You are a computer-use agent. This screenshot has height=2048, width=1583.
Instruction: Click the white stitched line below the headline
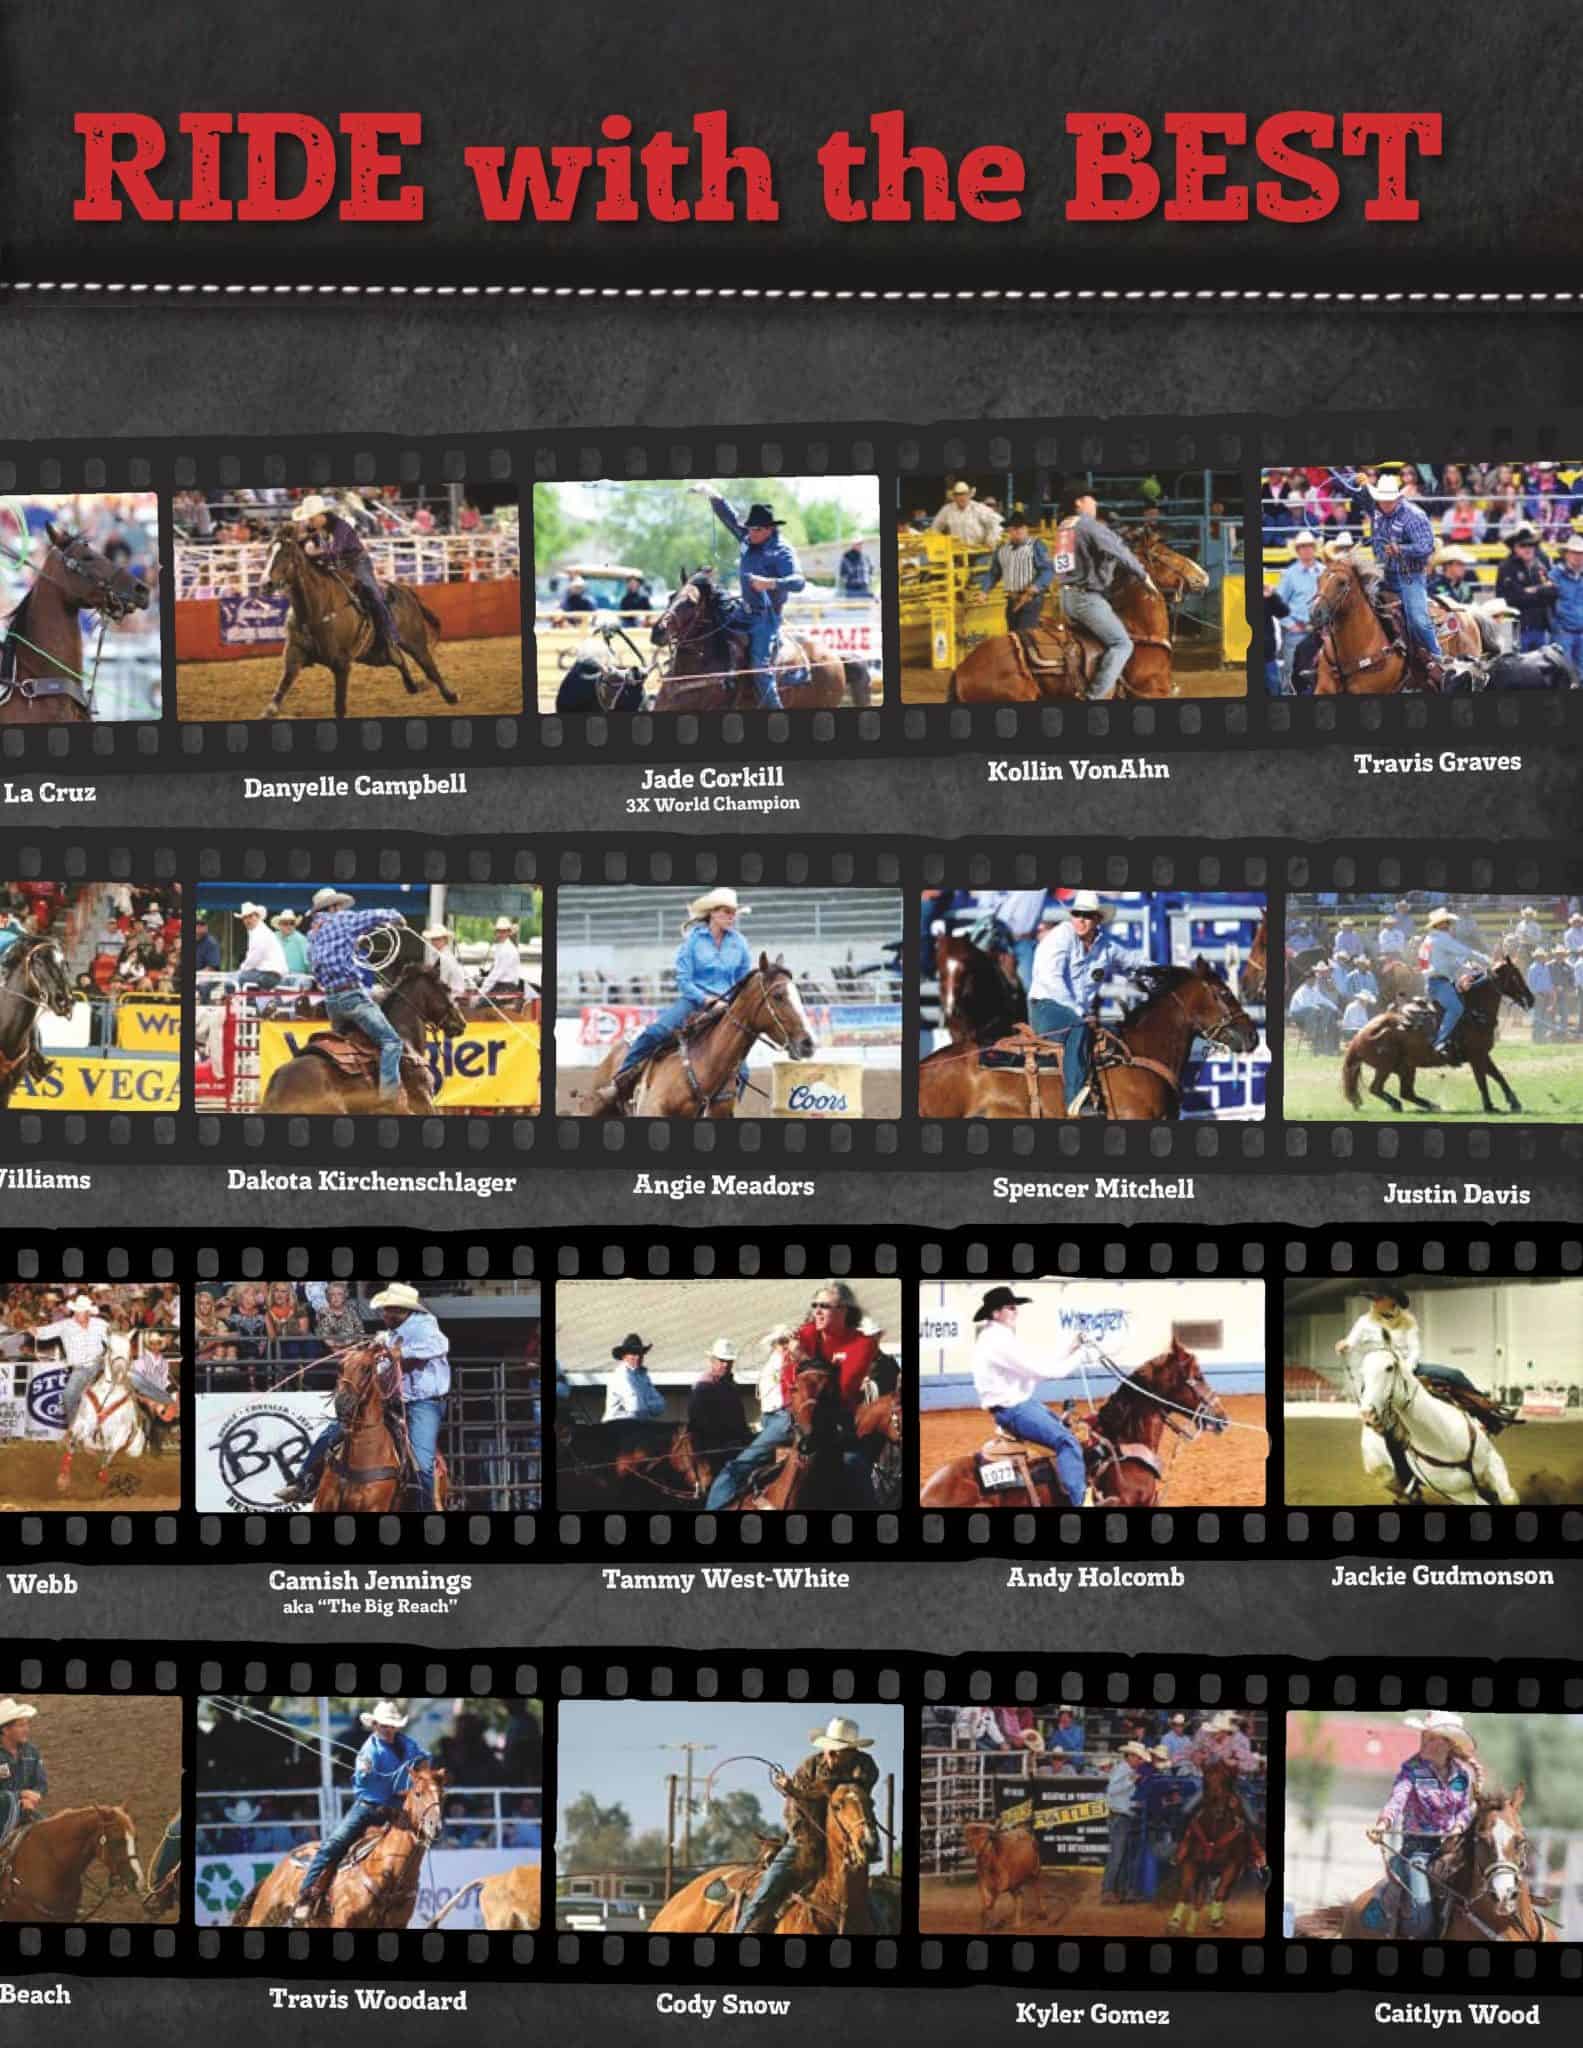(x=790, y=291)
